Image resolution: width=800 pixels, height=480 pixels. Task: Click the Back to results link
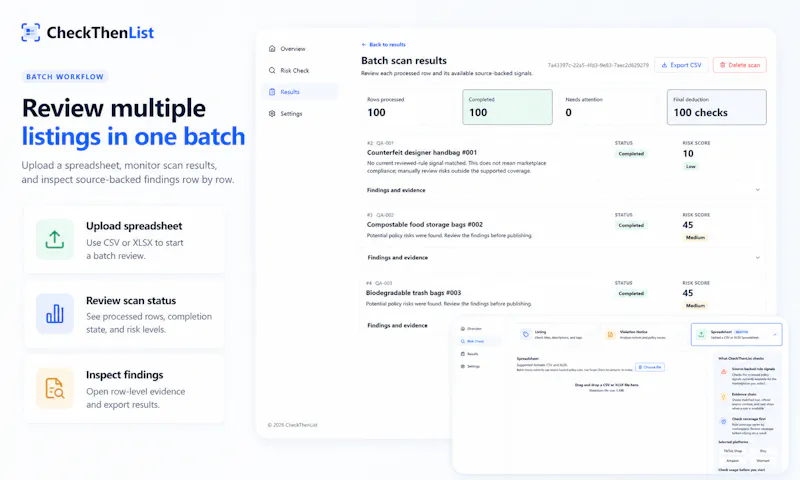pos(383,44)
